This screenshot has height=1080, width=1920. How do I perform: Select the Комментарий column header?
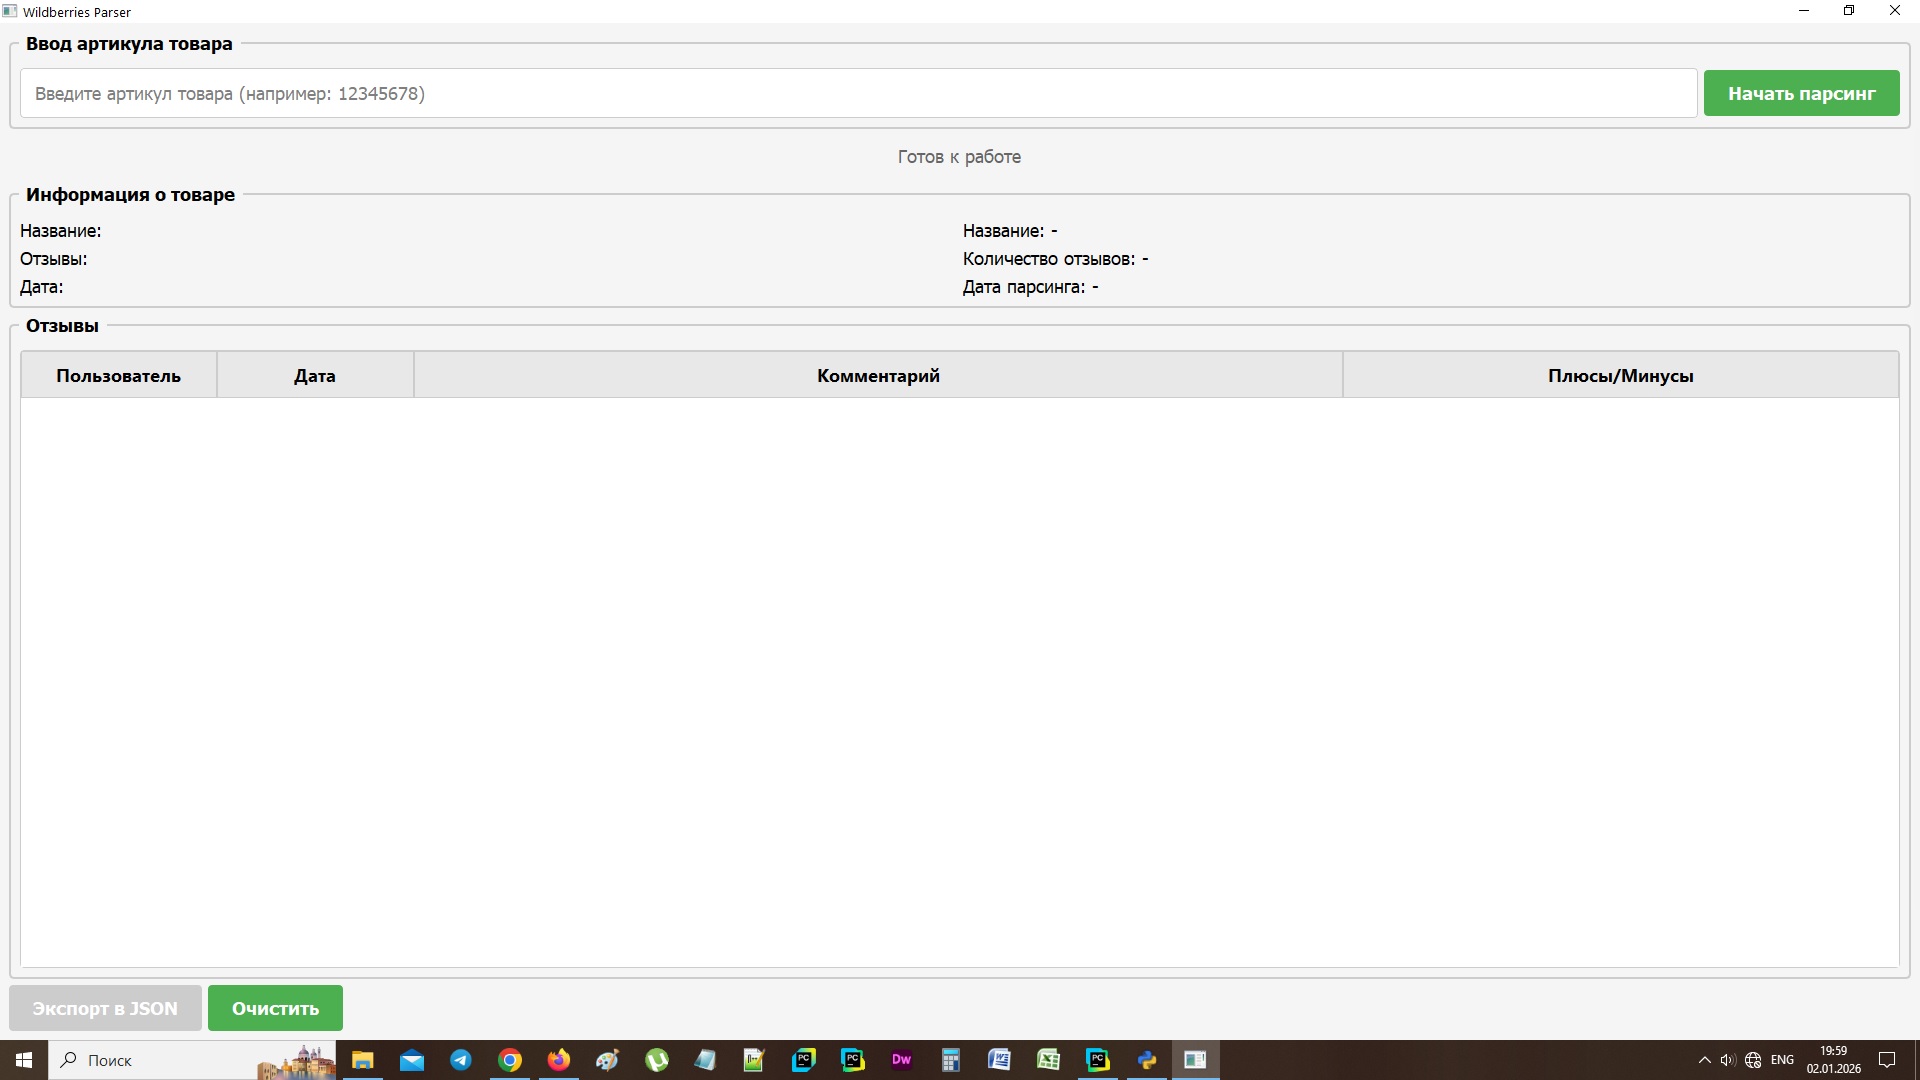(x=877, y=376)
